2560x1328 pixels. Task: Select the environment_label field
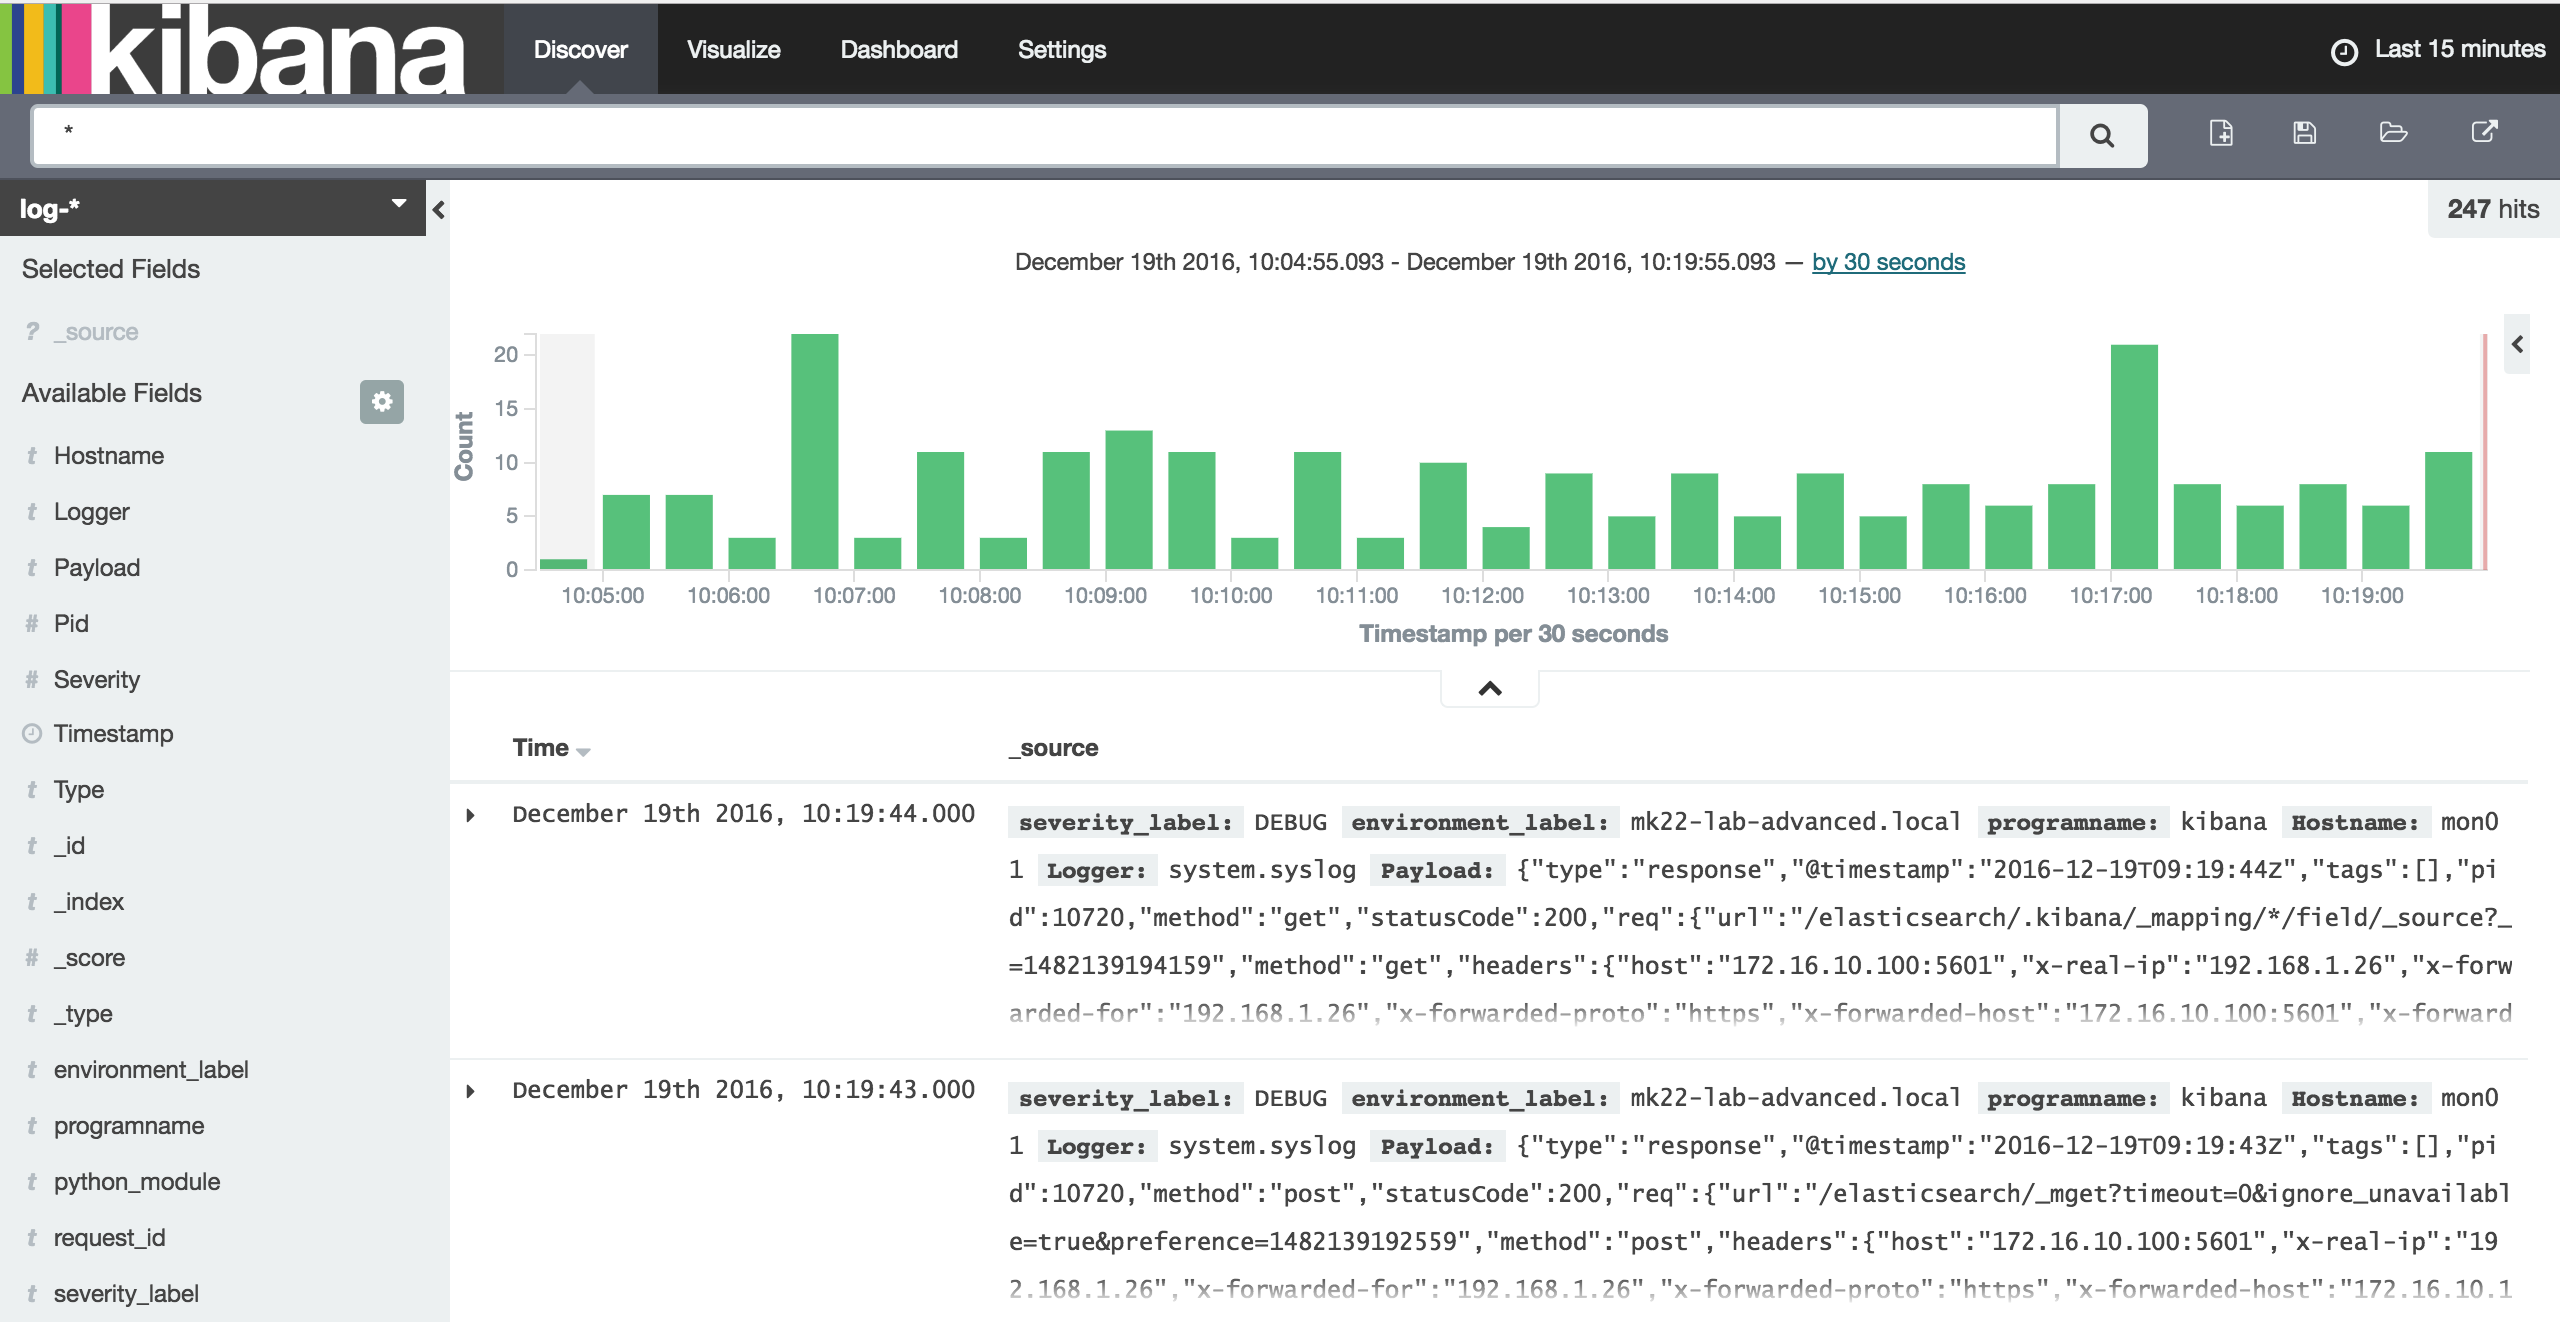(151, 1070)
